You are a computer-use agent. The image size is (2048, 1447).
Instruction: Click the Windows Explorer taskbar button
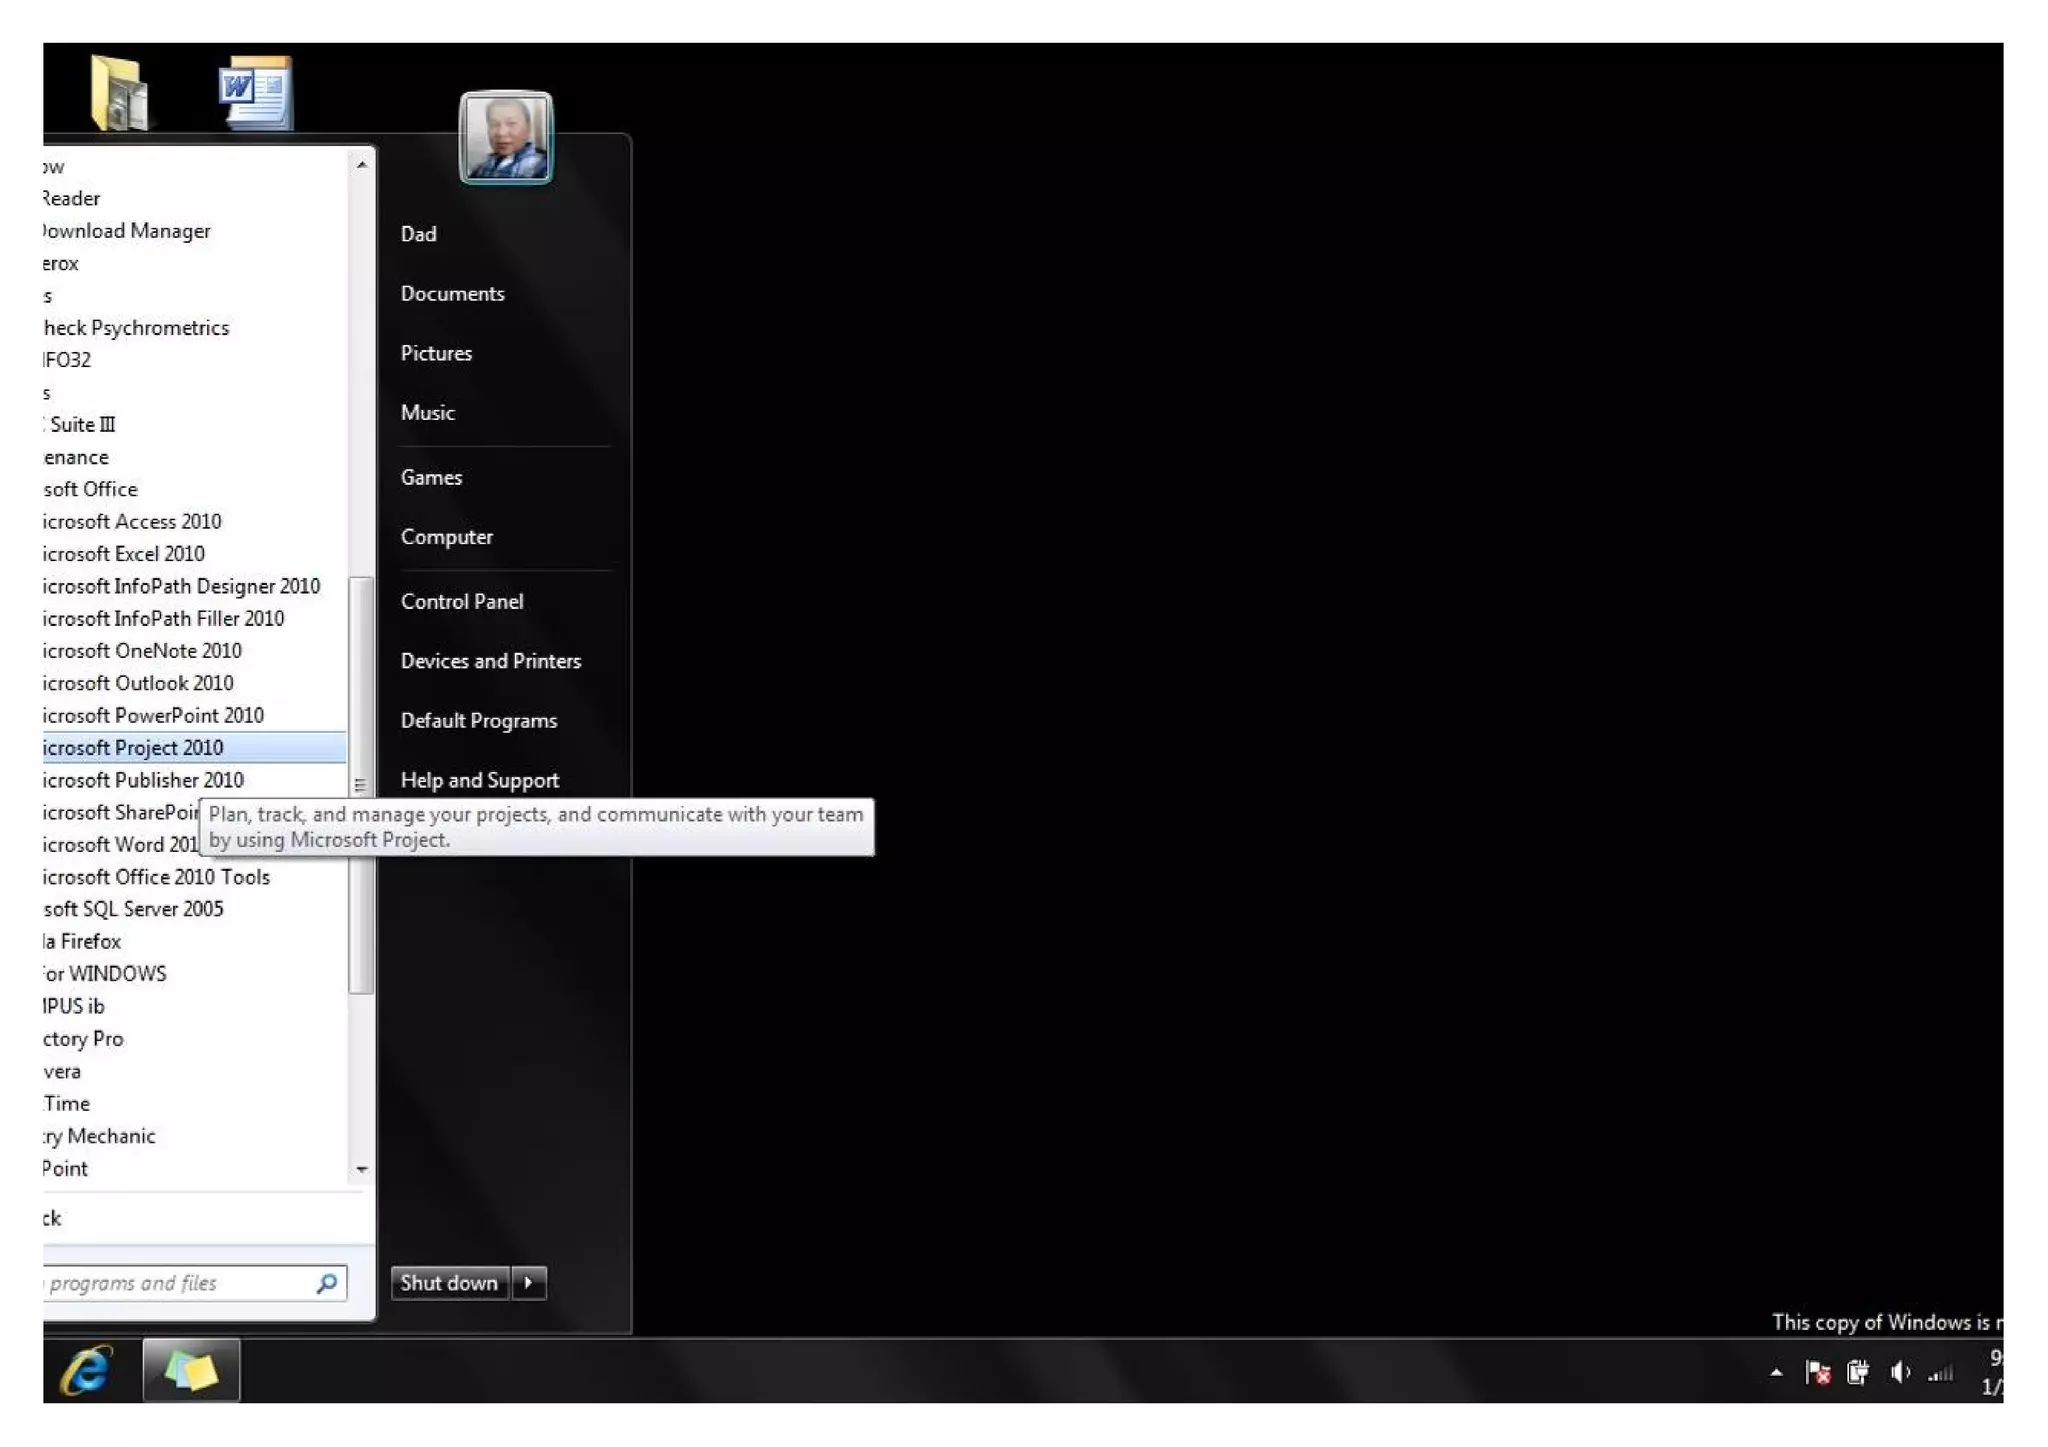(191, 1371)
